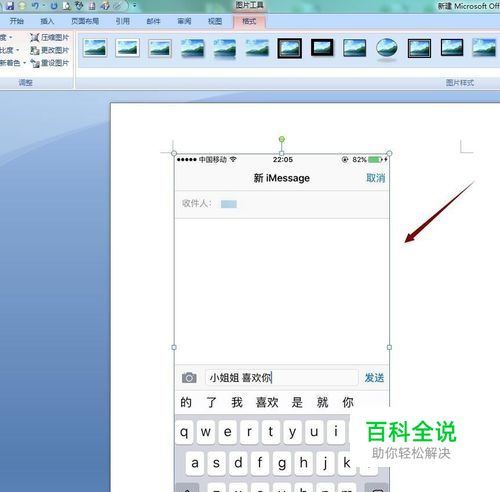Apply the thick matte black picture style
This screenshot has height=492, width=500.
pyautogui.click(x=322, y=48)
